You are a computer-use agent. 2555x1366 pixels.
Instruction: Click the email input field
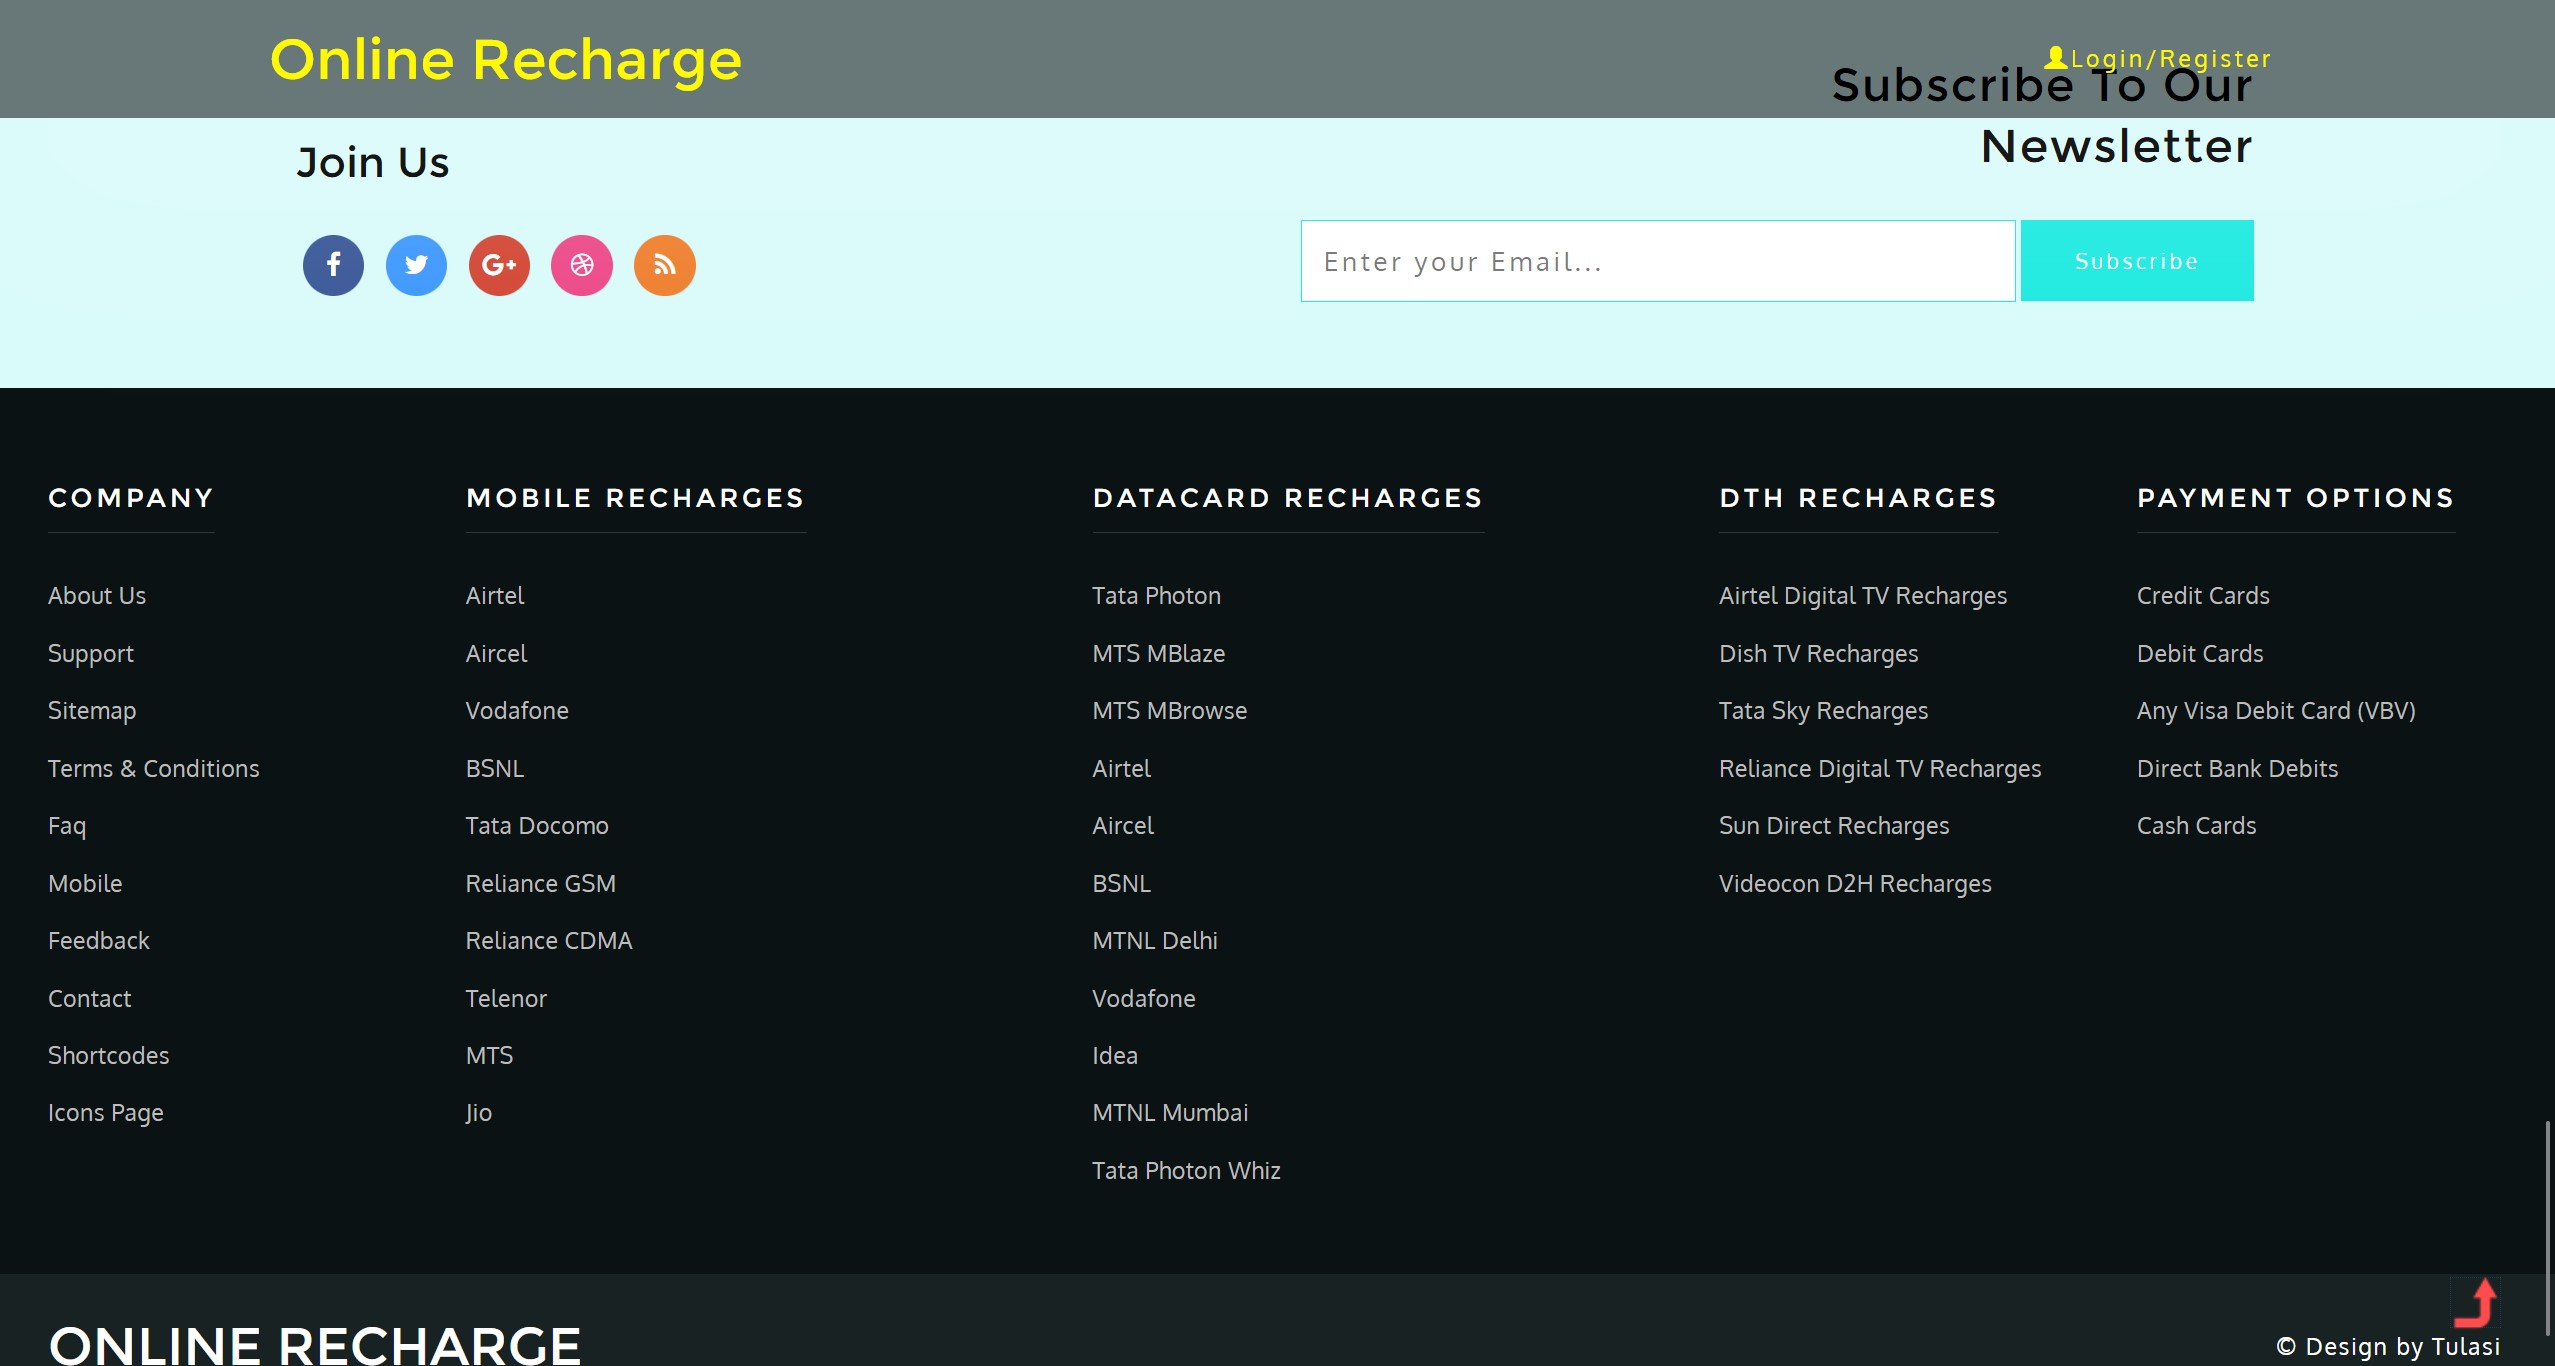[x=1657, y=261]
